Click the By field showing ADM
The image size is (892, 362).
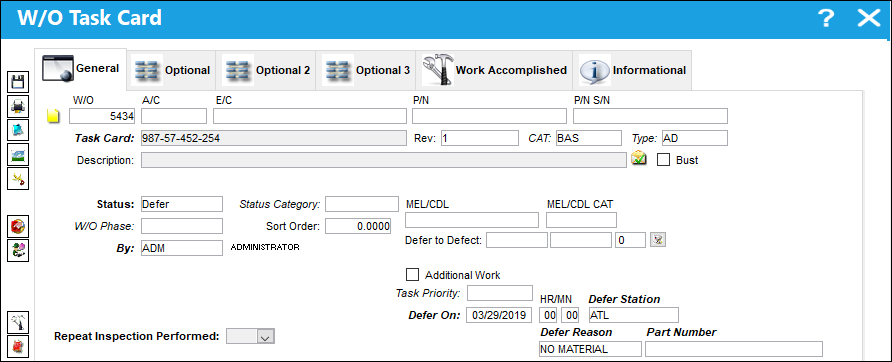tap(181, 248)
